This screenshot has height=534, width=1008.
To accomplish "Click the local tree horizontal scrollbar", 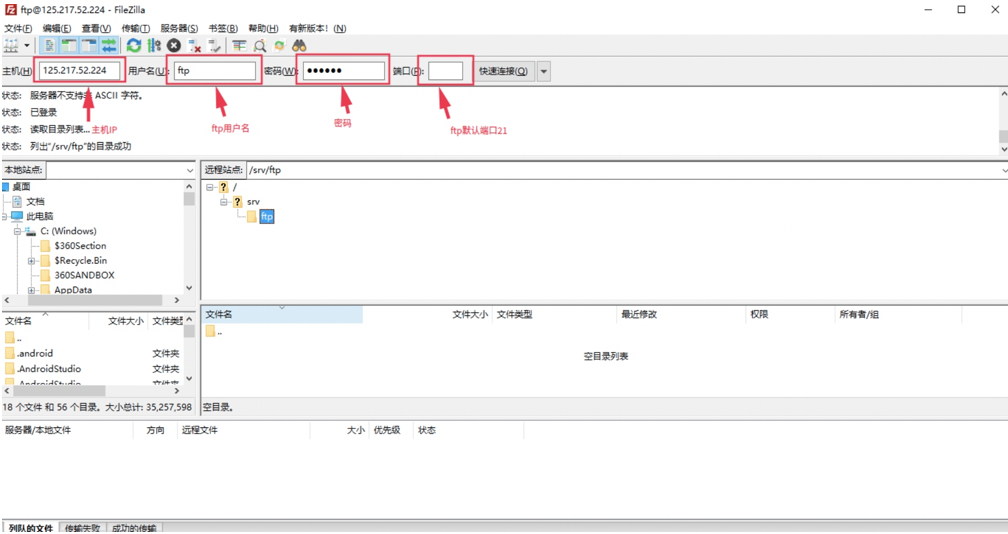I will tap(93, 300).
